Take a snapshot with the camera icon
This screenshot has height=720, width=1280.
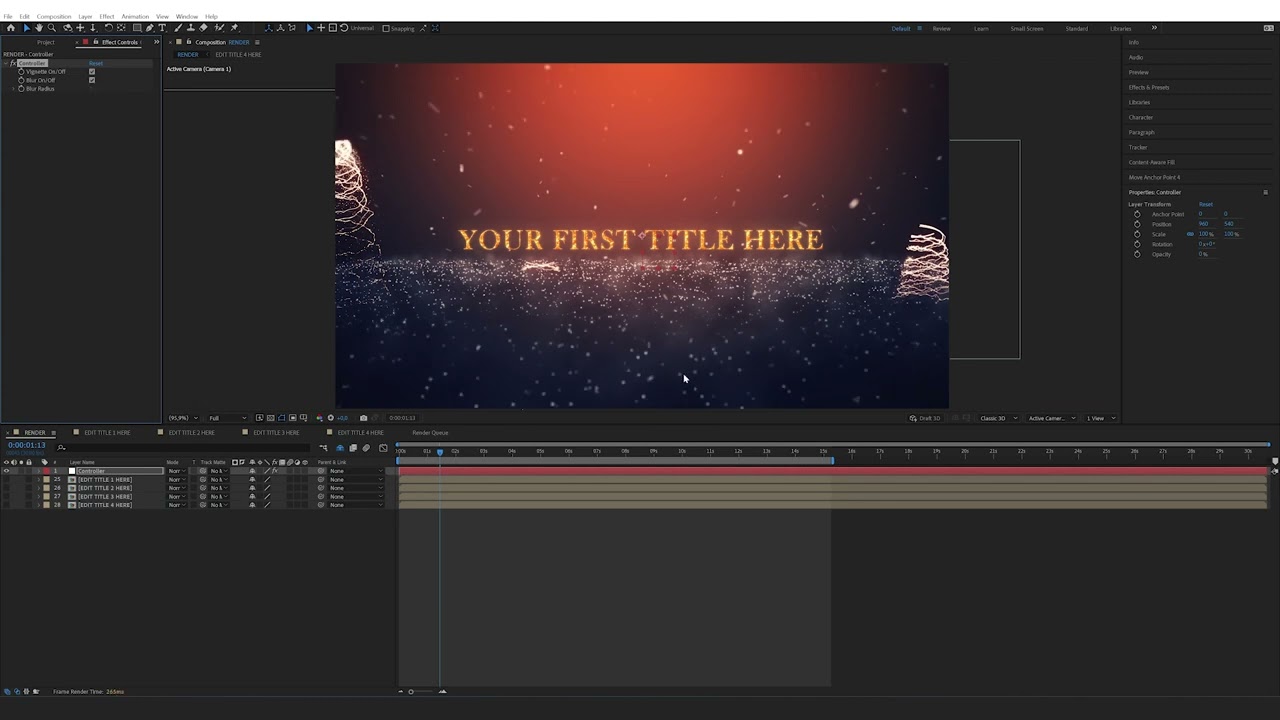pos(363,418)
